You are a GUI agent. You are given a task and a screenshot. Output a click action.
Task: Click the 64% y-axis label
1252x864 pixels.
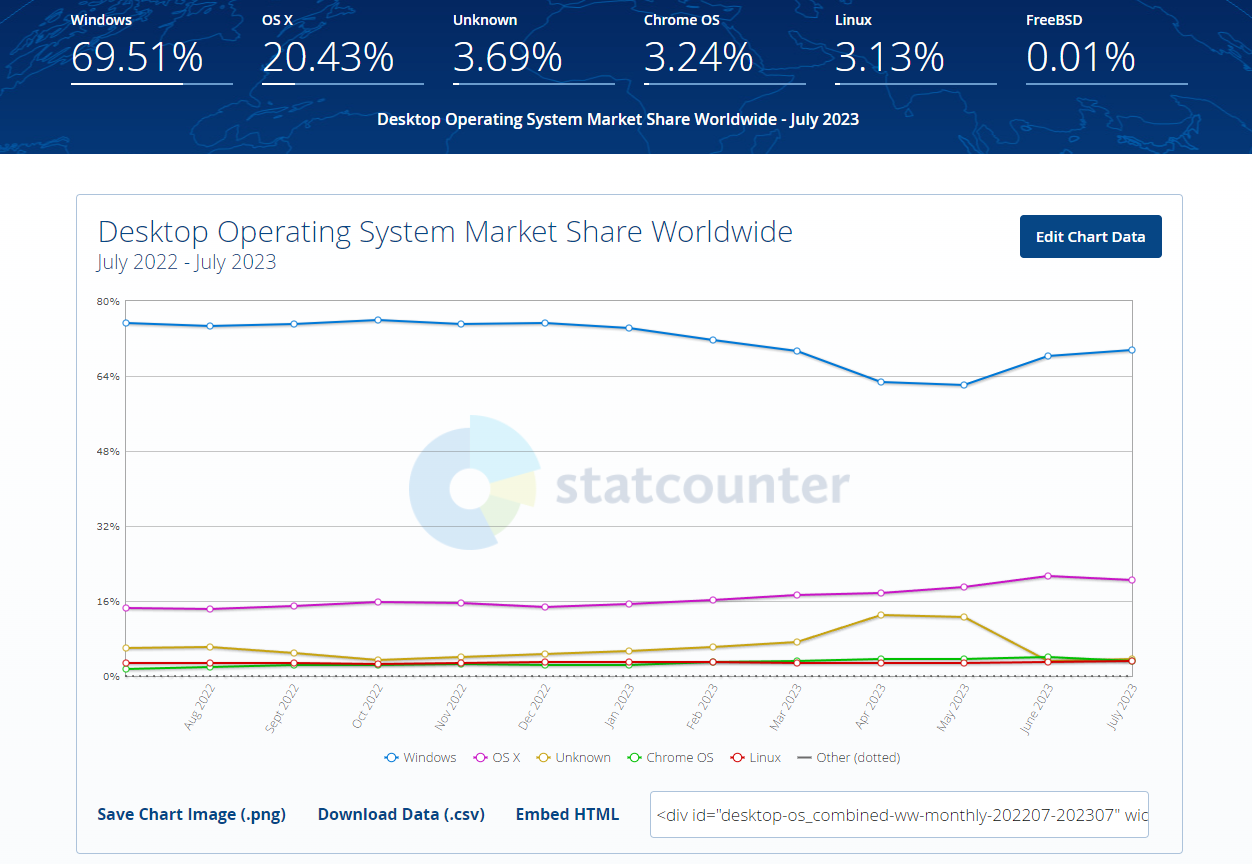click(108, 376)
